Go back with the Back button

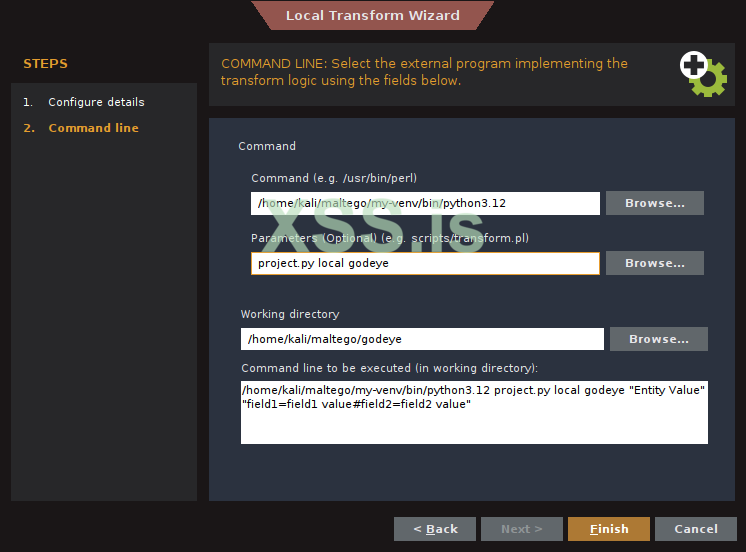(435, 529)
